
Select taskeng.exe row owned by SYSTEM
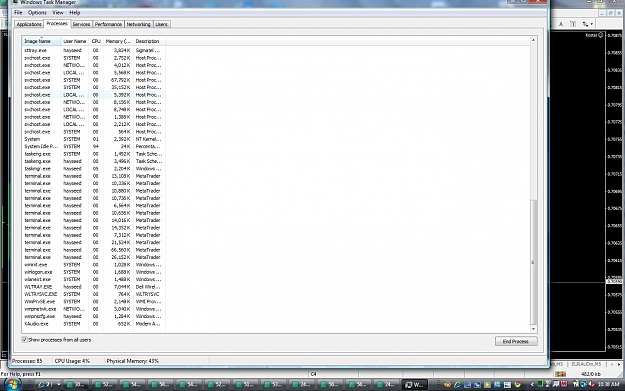tap(94, 154)
